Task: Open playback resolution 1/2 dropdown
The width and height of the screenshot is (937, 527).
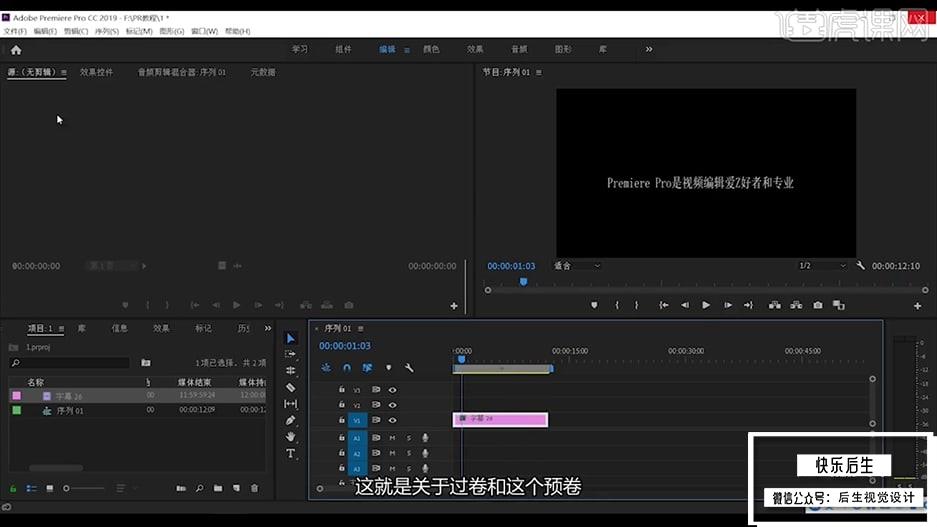Action: point(822,266)
